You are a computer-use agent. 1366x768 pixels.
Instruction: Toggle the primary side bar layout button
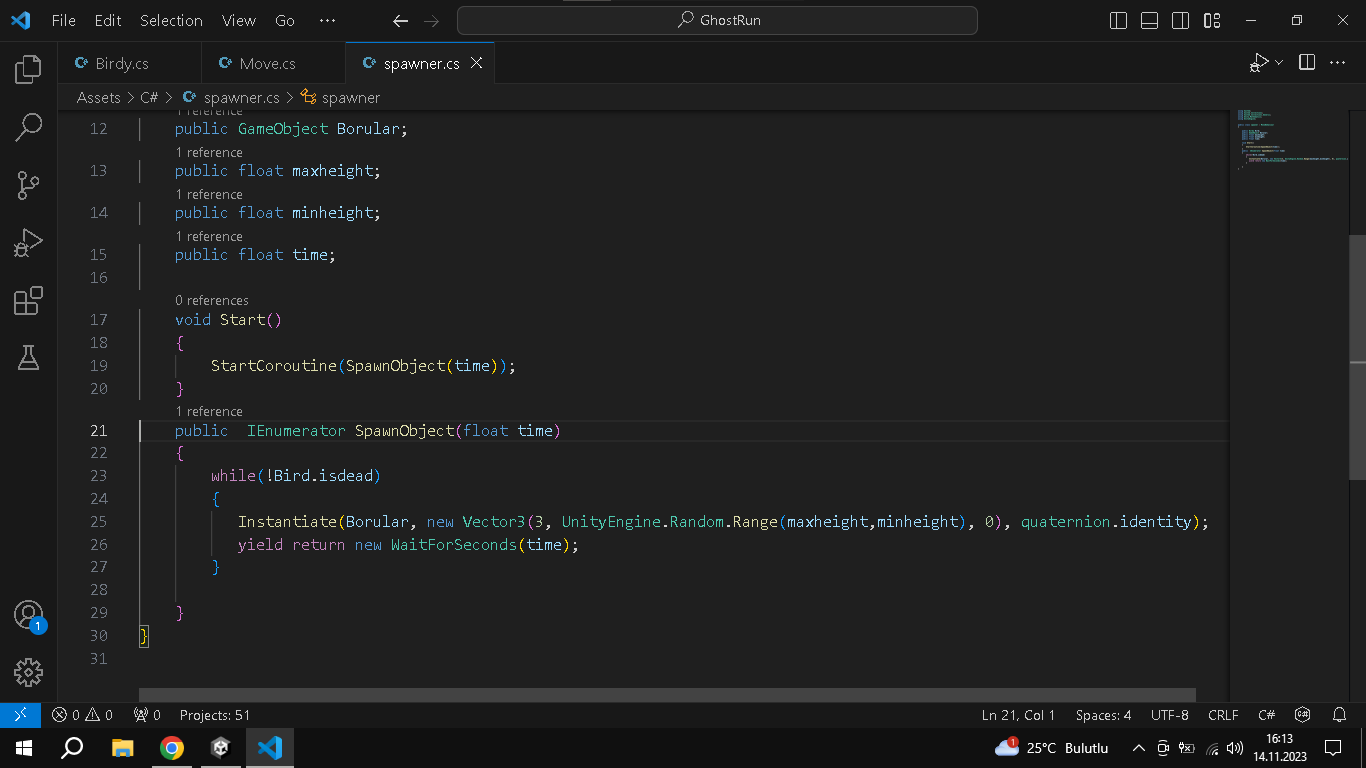[1119, 20]
